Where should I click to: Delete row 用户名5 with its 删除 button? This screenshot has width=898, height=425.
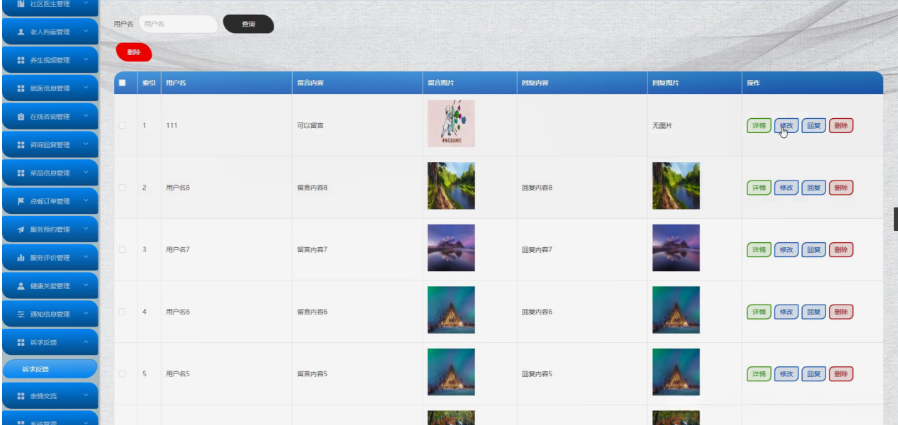(841, 374)
